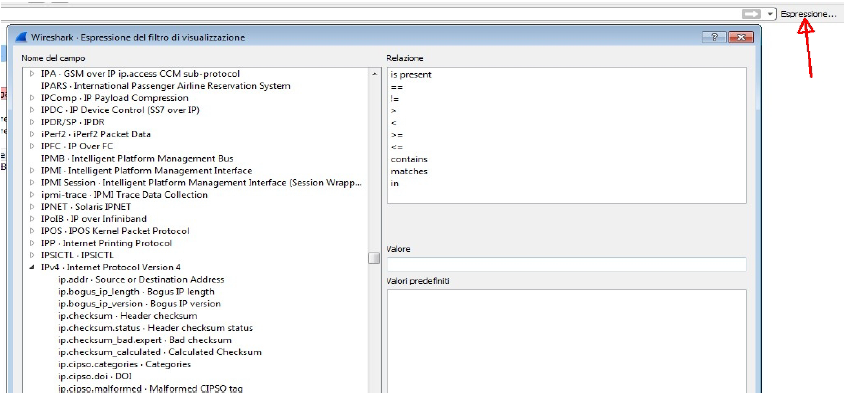848x411 pixels.
Task: Click the Valore input field
Action: [x=566, y=264]
